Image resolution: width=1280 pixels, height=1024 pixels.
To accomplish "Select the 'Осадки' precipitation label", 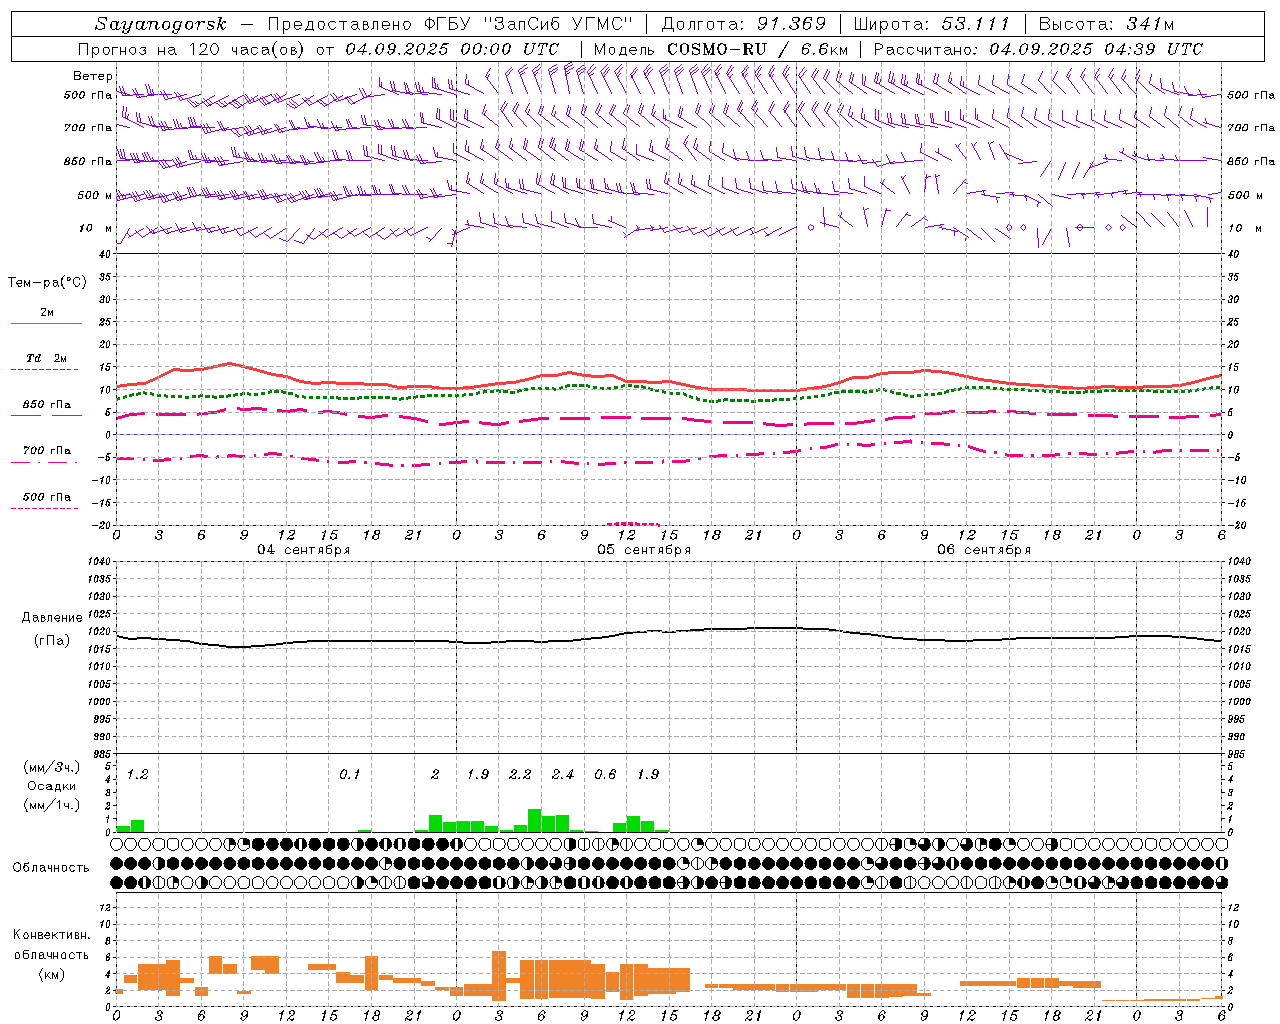I will coord(52,786).
